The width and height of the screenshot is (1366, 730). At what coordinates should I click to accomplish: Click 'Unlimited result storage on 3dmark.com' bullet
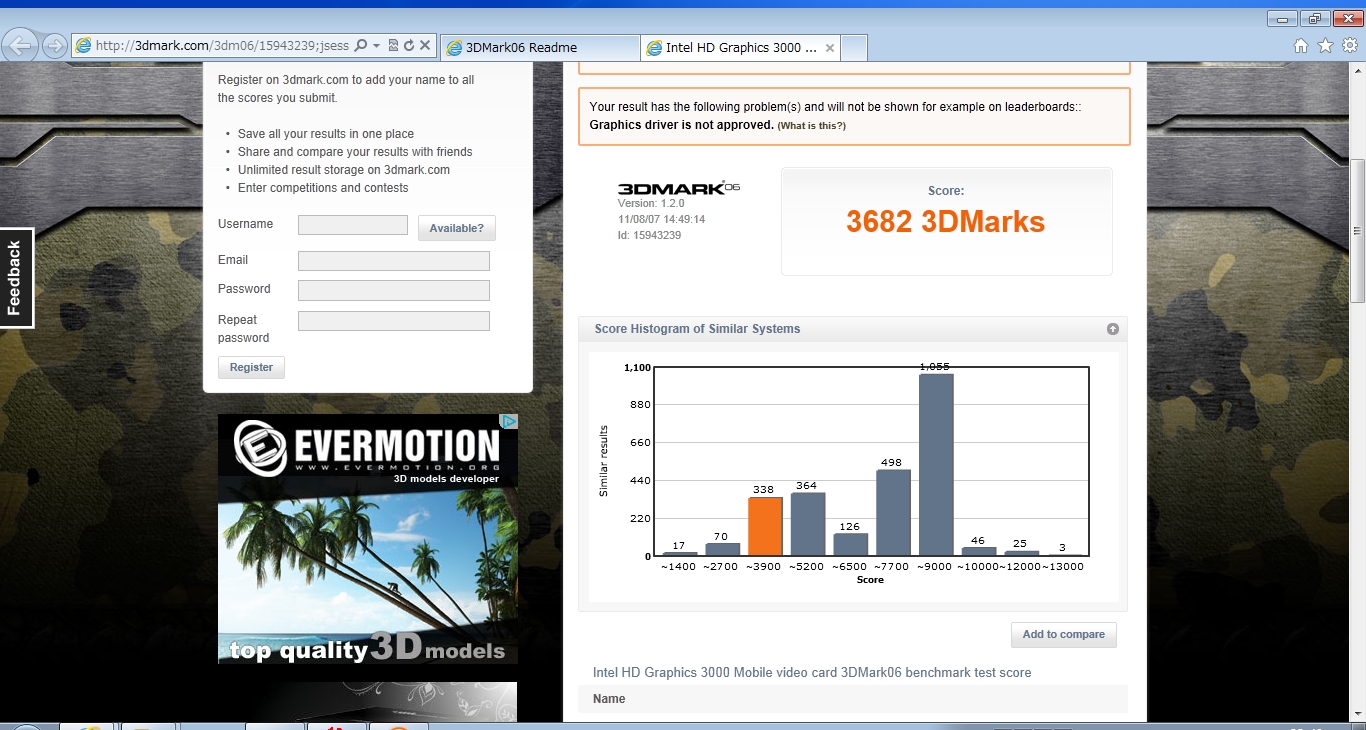(x=344, y=170)
